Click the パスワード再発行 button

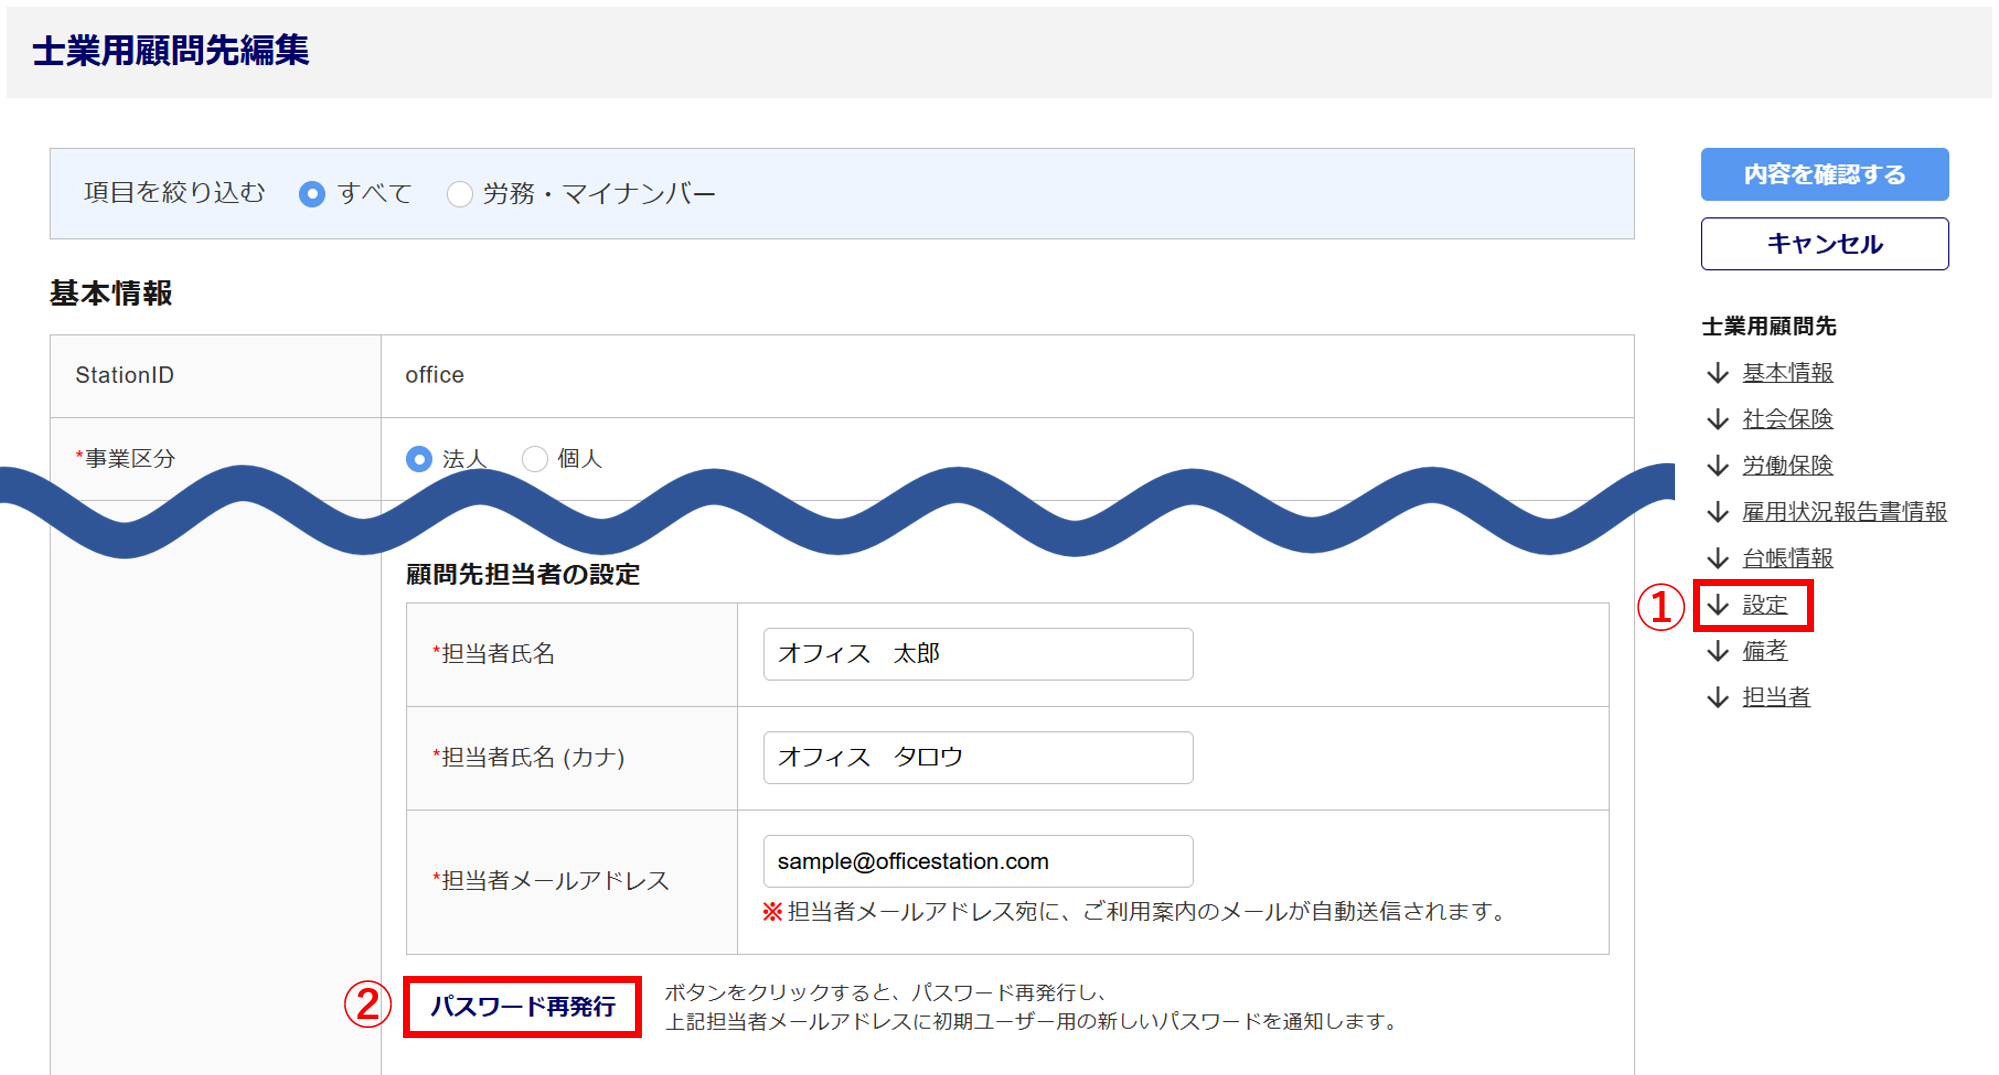tap(522, 1007)
